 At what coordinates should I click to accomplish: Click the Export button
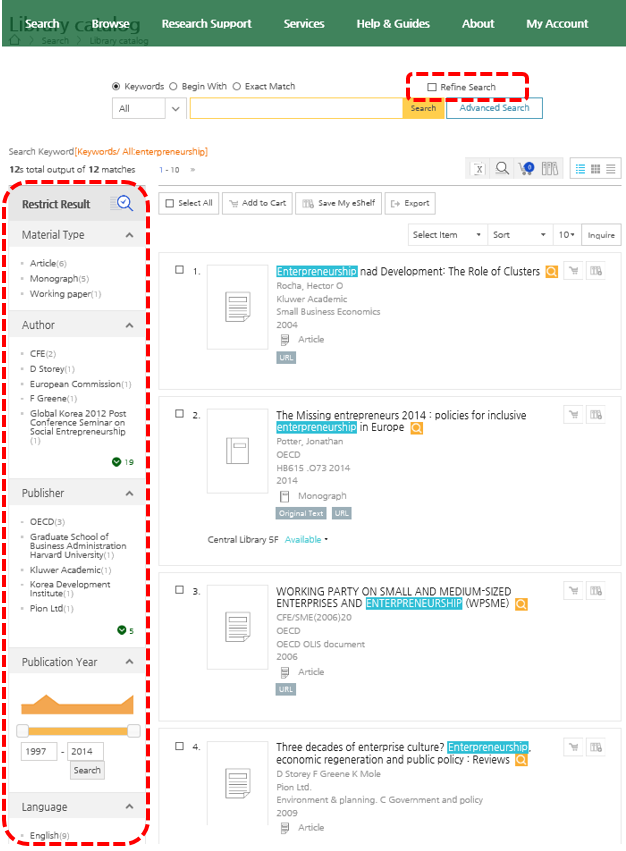pos(410,203)
